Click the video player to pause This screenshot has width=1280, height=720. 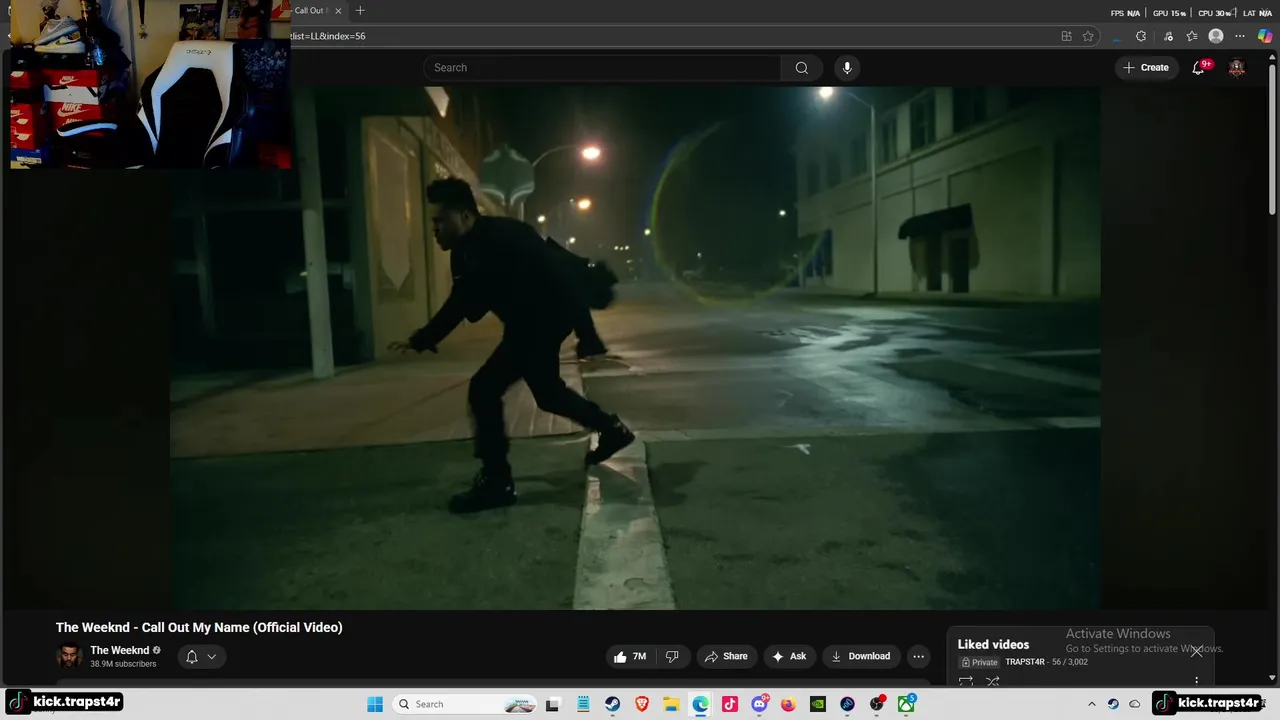[x=635, y=348]
